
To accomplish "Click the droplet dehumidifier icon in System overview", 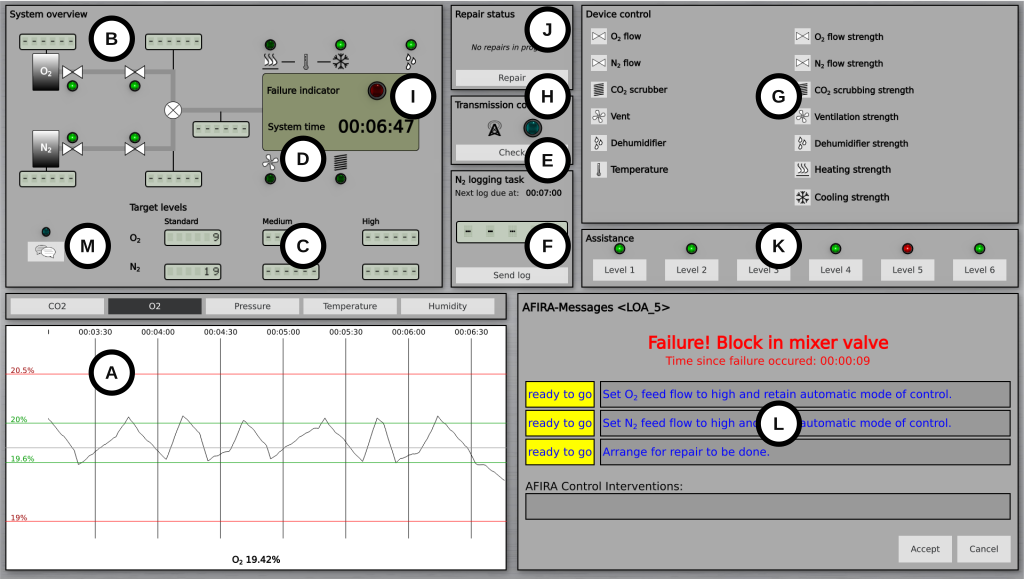I will tap(411, 61).
